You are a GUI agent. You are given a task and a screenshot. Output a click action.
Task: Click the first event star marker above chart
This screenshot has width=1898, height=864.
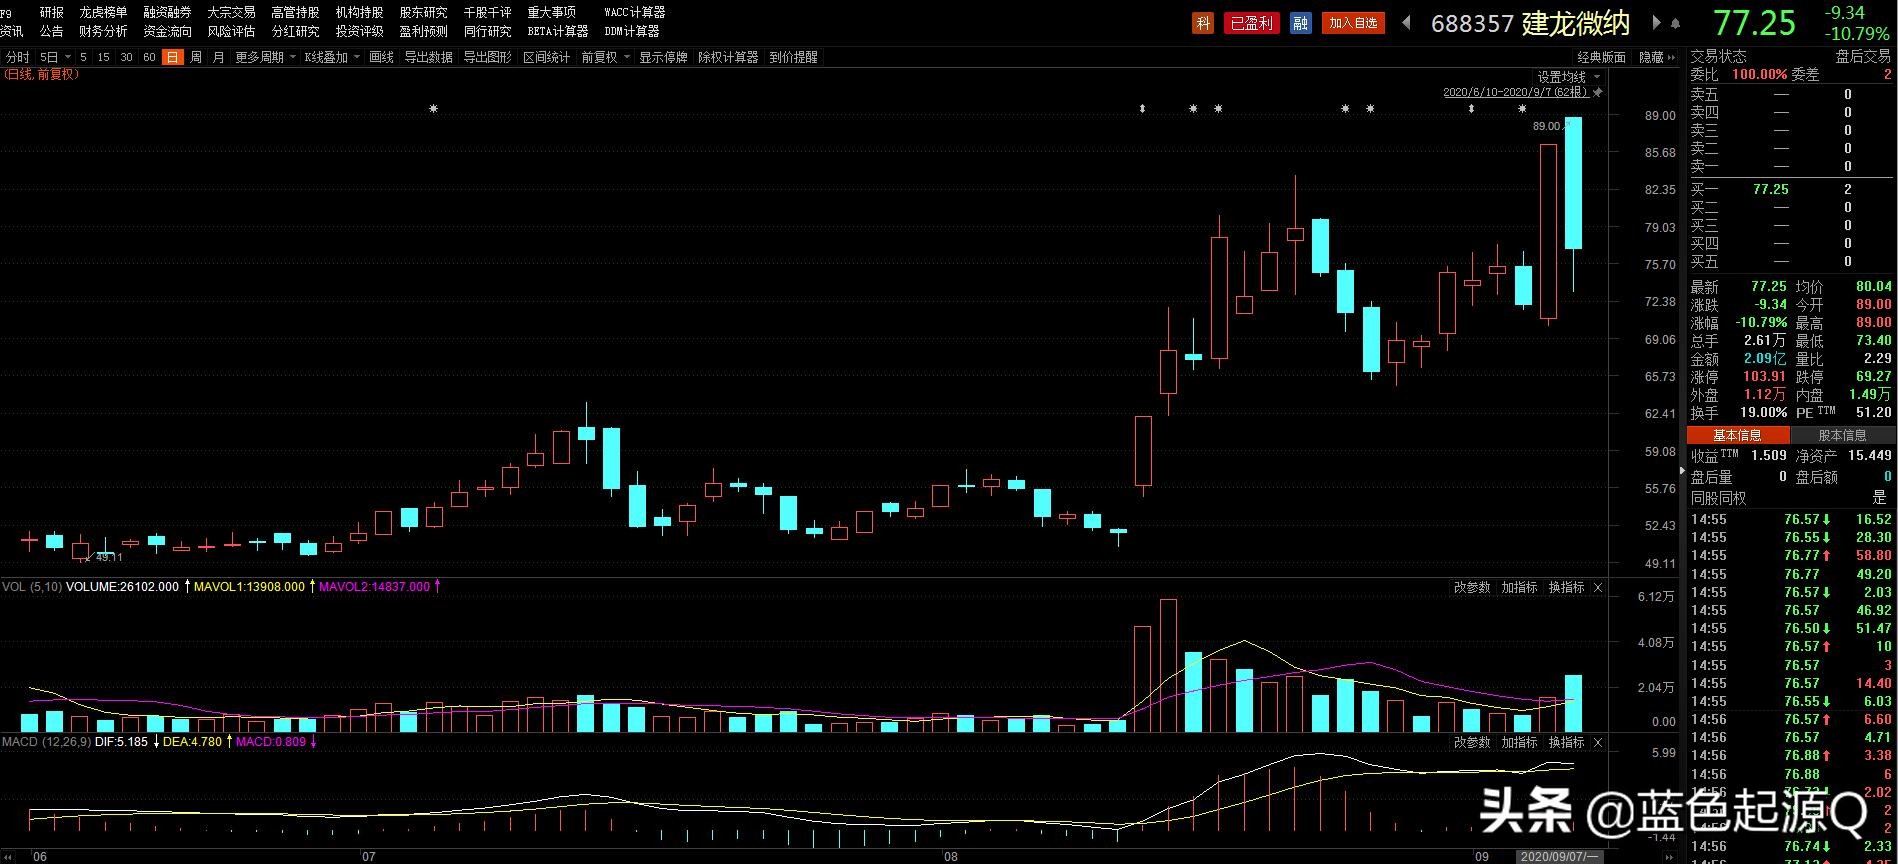pyautogui.click(x=433, y=109)
